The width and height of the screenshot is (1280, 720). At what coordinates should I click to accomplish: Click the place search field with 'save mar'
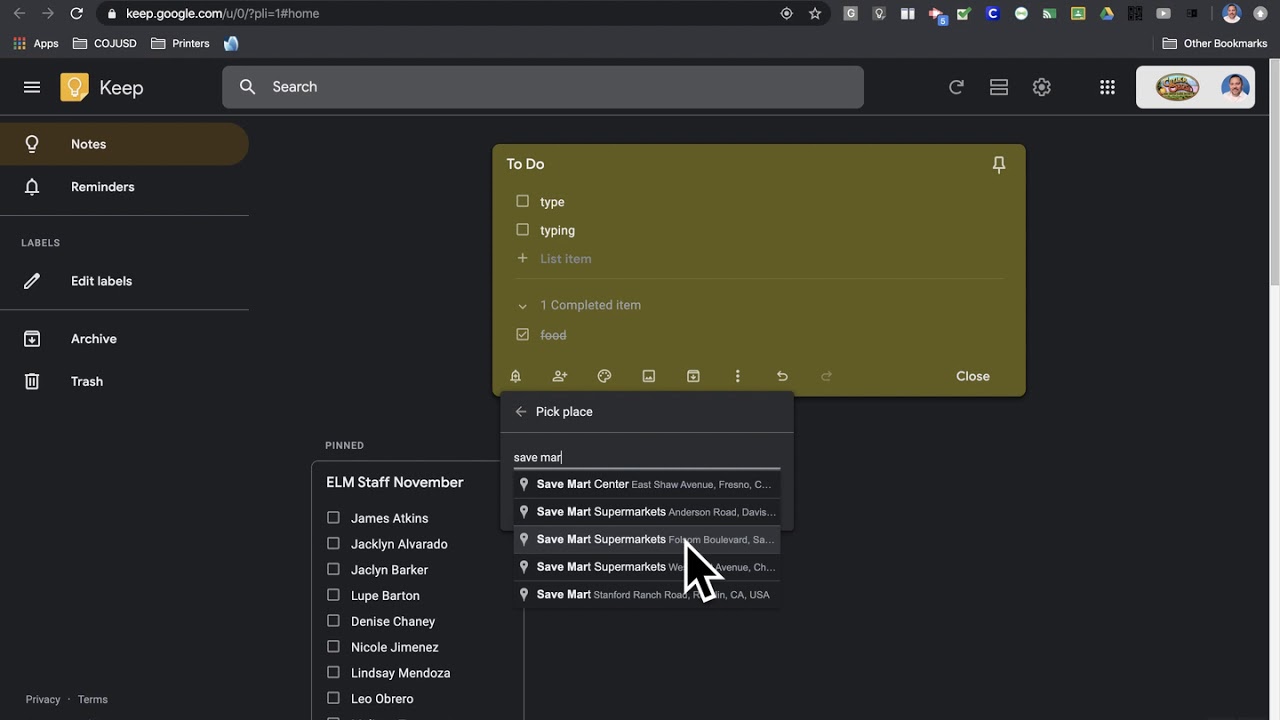(x=646, y=457)
